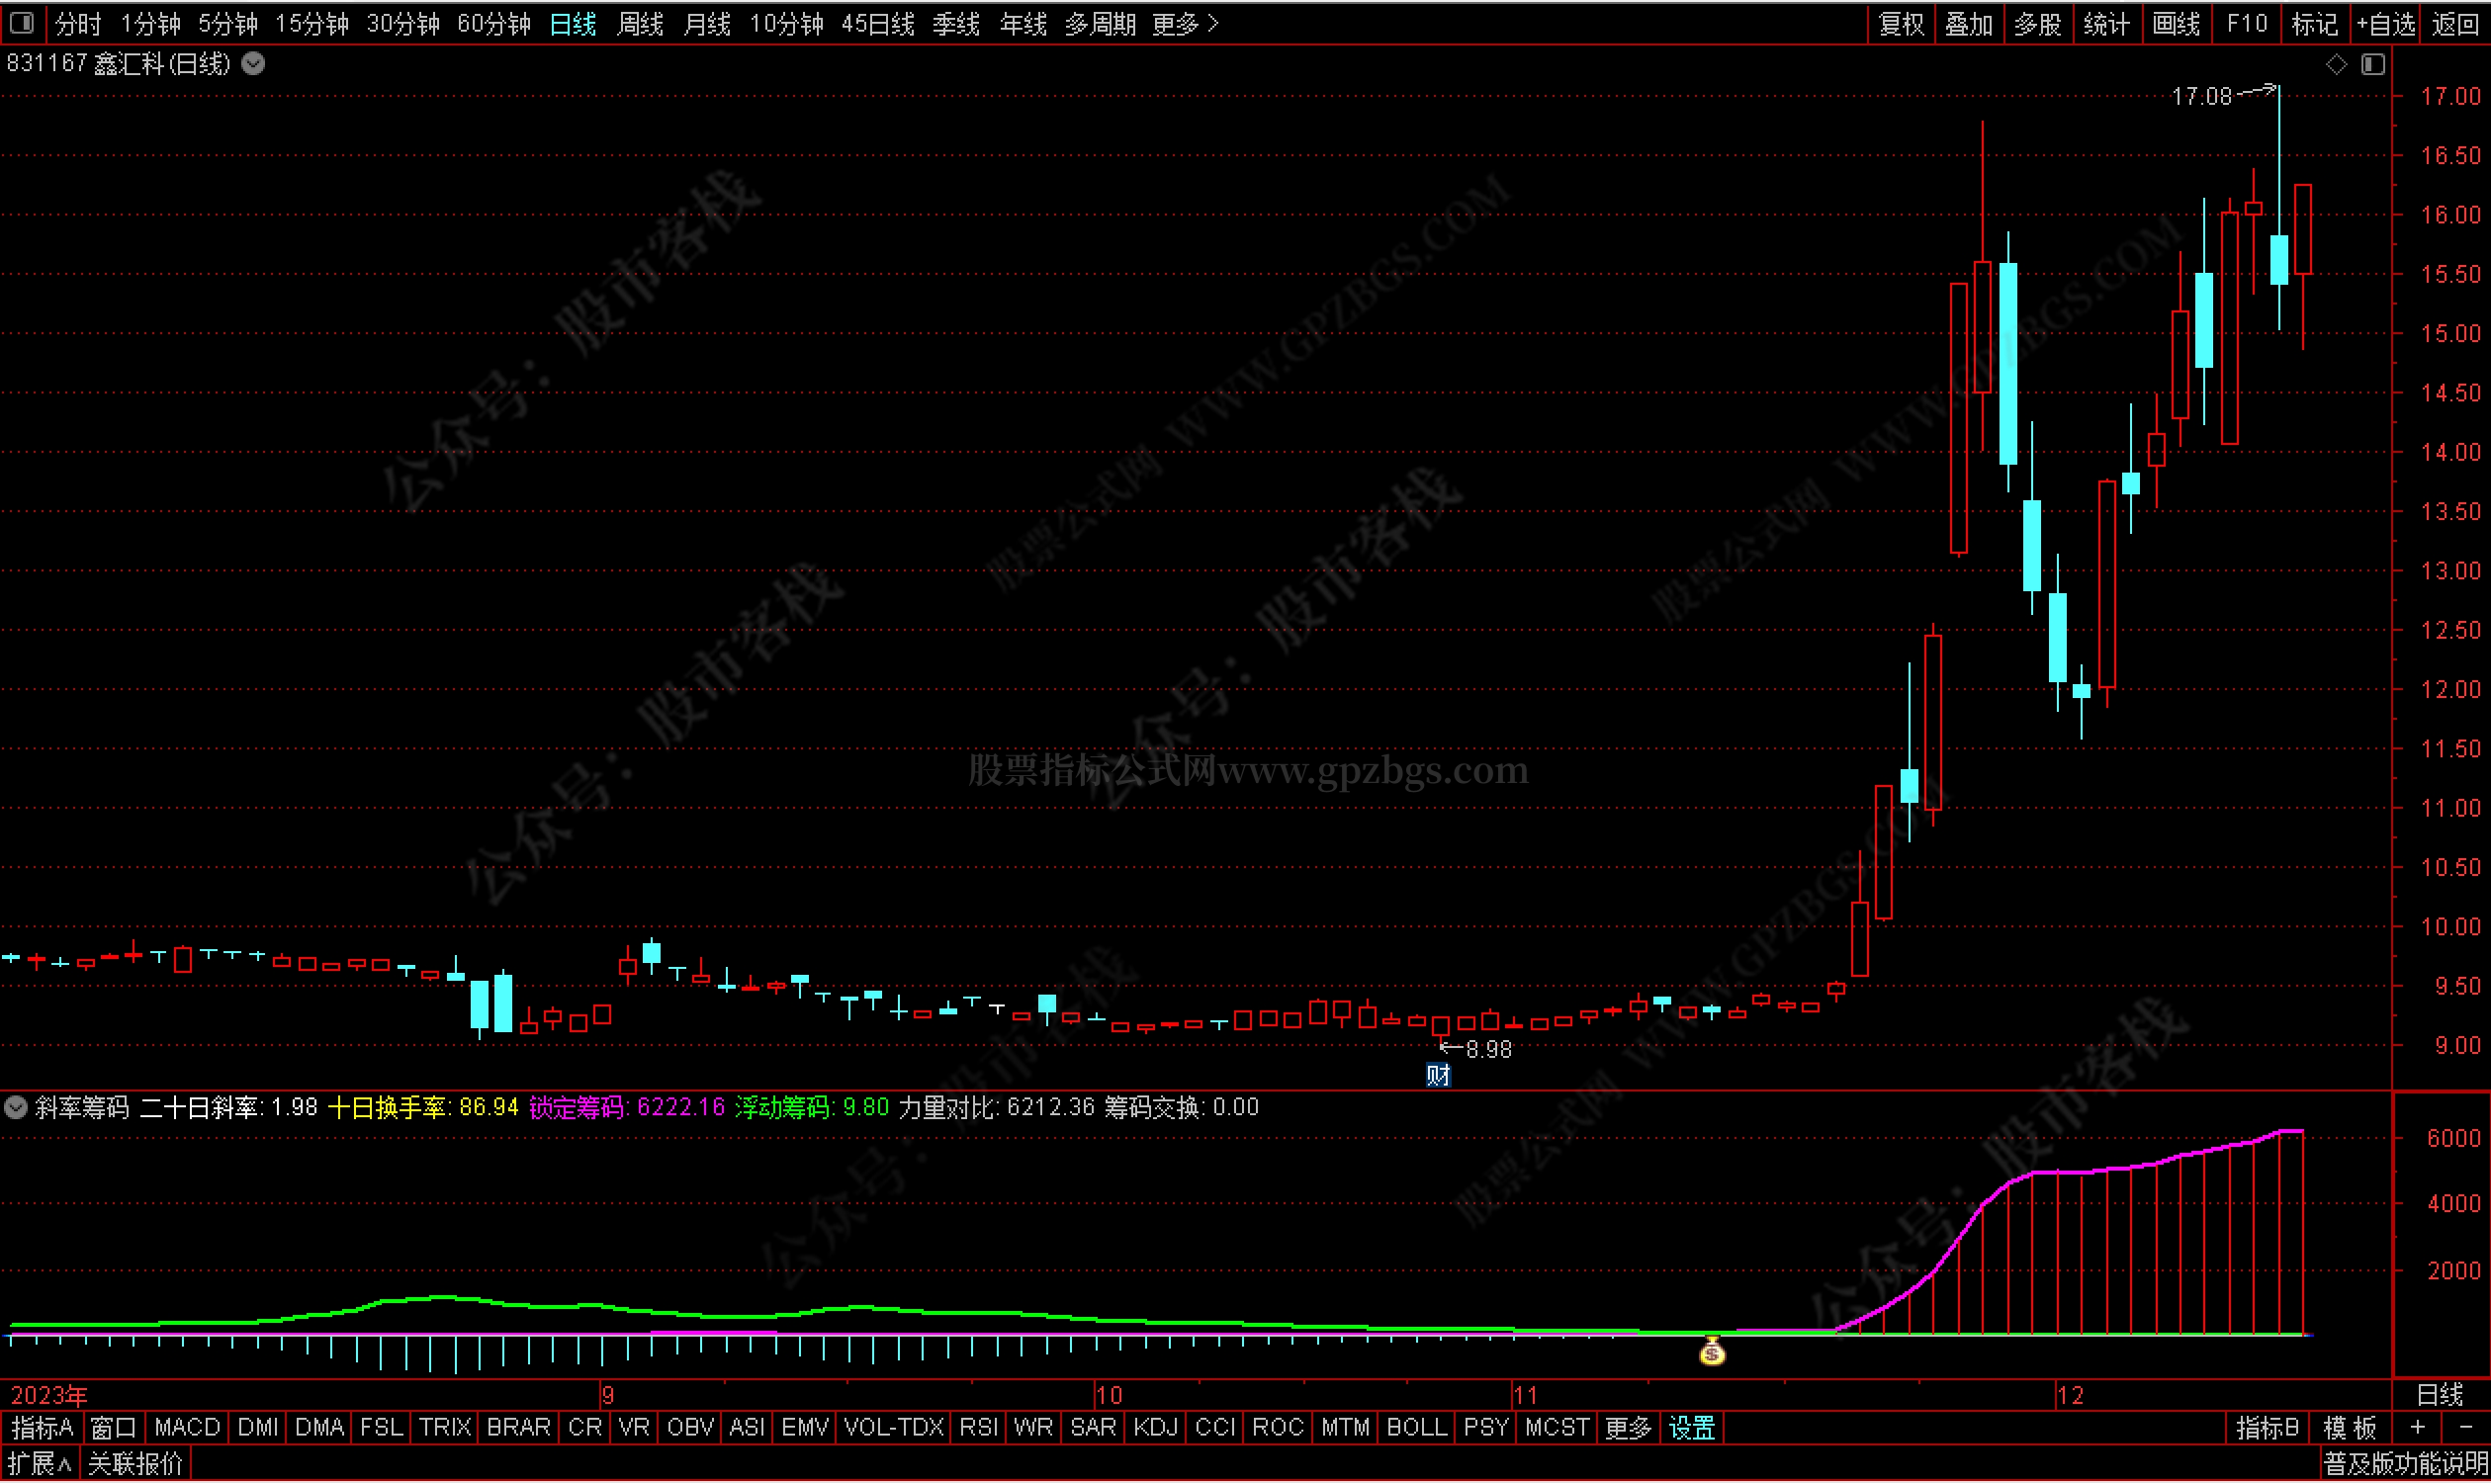The height and width of the screenshot is (1484, 2491).
Task: Zoom out chart with minus button
Action: coord(2465,1428)
